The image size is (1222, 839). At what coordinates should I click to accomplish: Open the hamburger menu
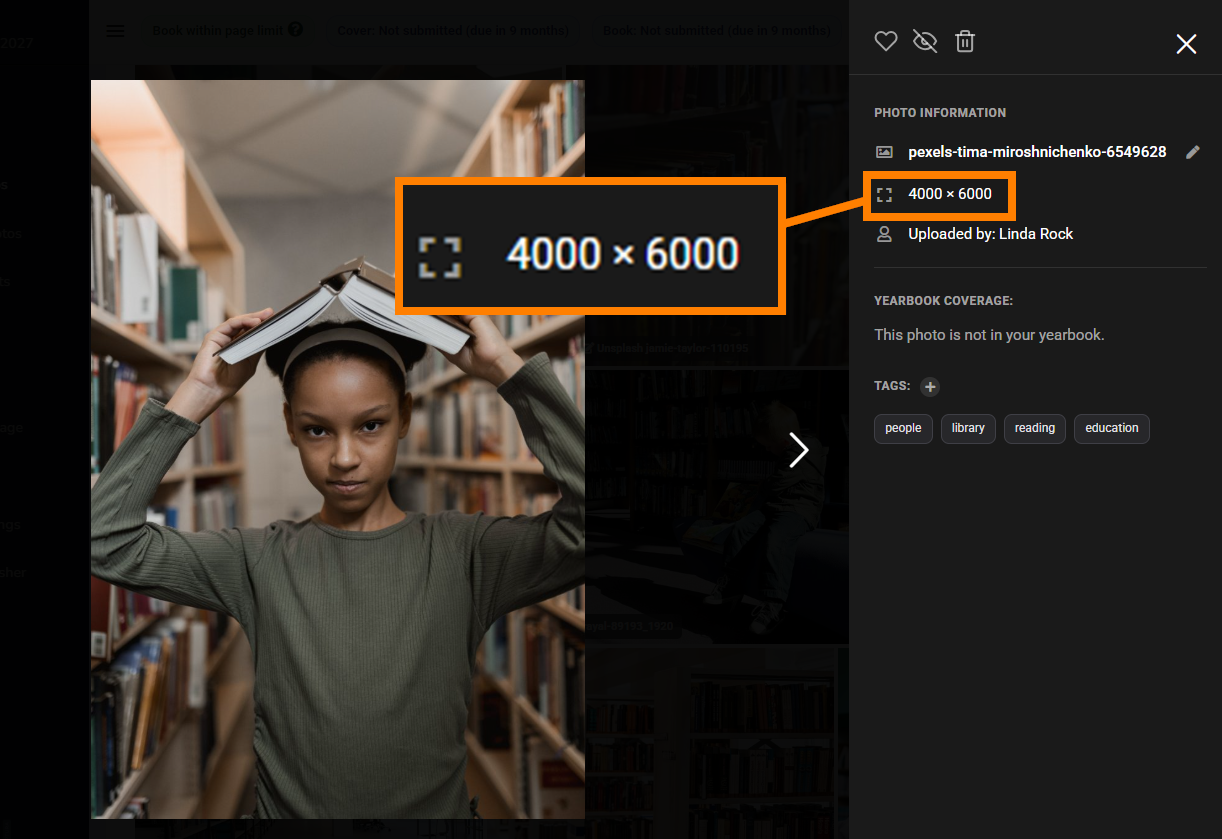(115, 31)
